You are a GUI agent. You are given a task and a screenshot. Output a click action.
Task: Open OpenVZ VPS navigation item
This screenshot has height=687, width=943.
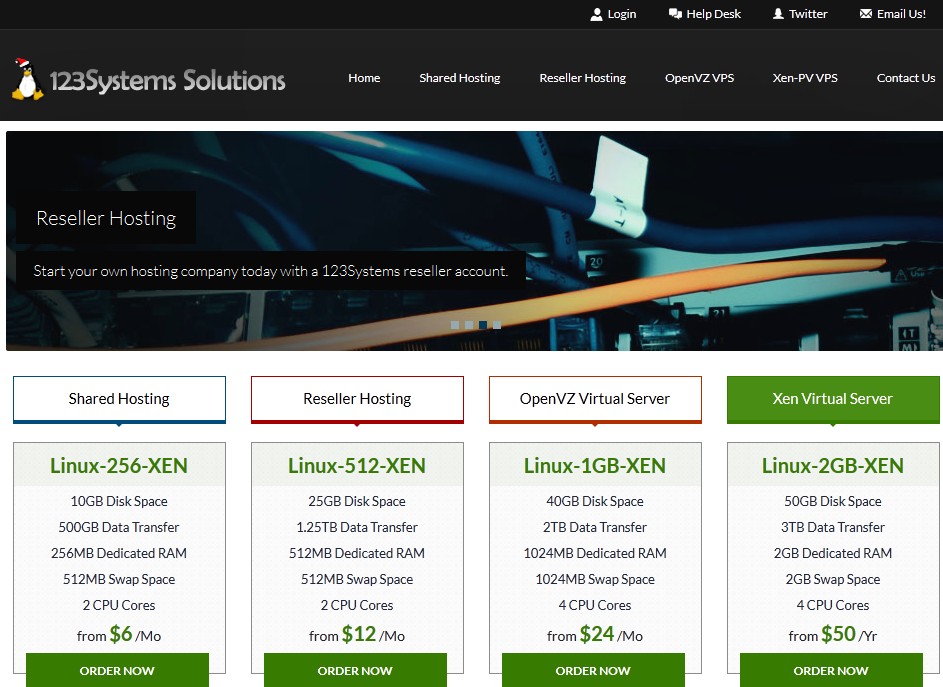699,78
